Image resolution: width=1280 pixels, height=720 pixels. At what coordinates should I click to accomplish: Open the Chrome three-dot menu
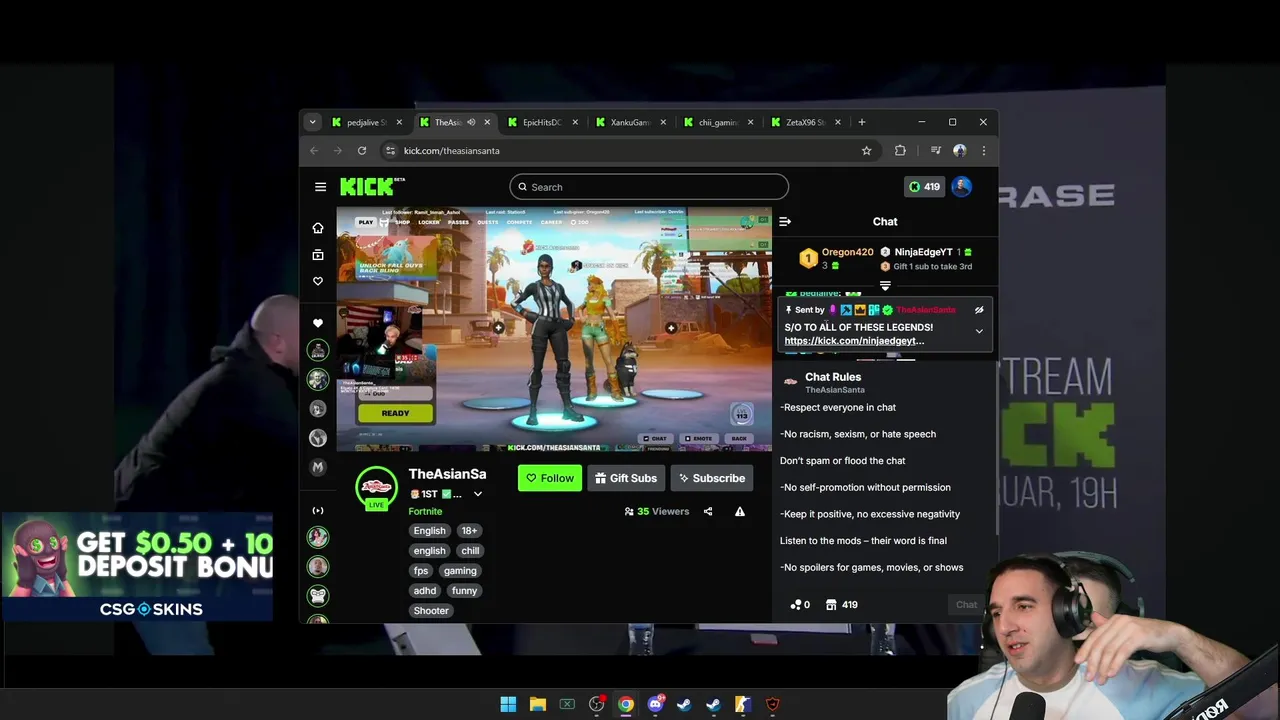pyautogui.click(x=984, y=151)
